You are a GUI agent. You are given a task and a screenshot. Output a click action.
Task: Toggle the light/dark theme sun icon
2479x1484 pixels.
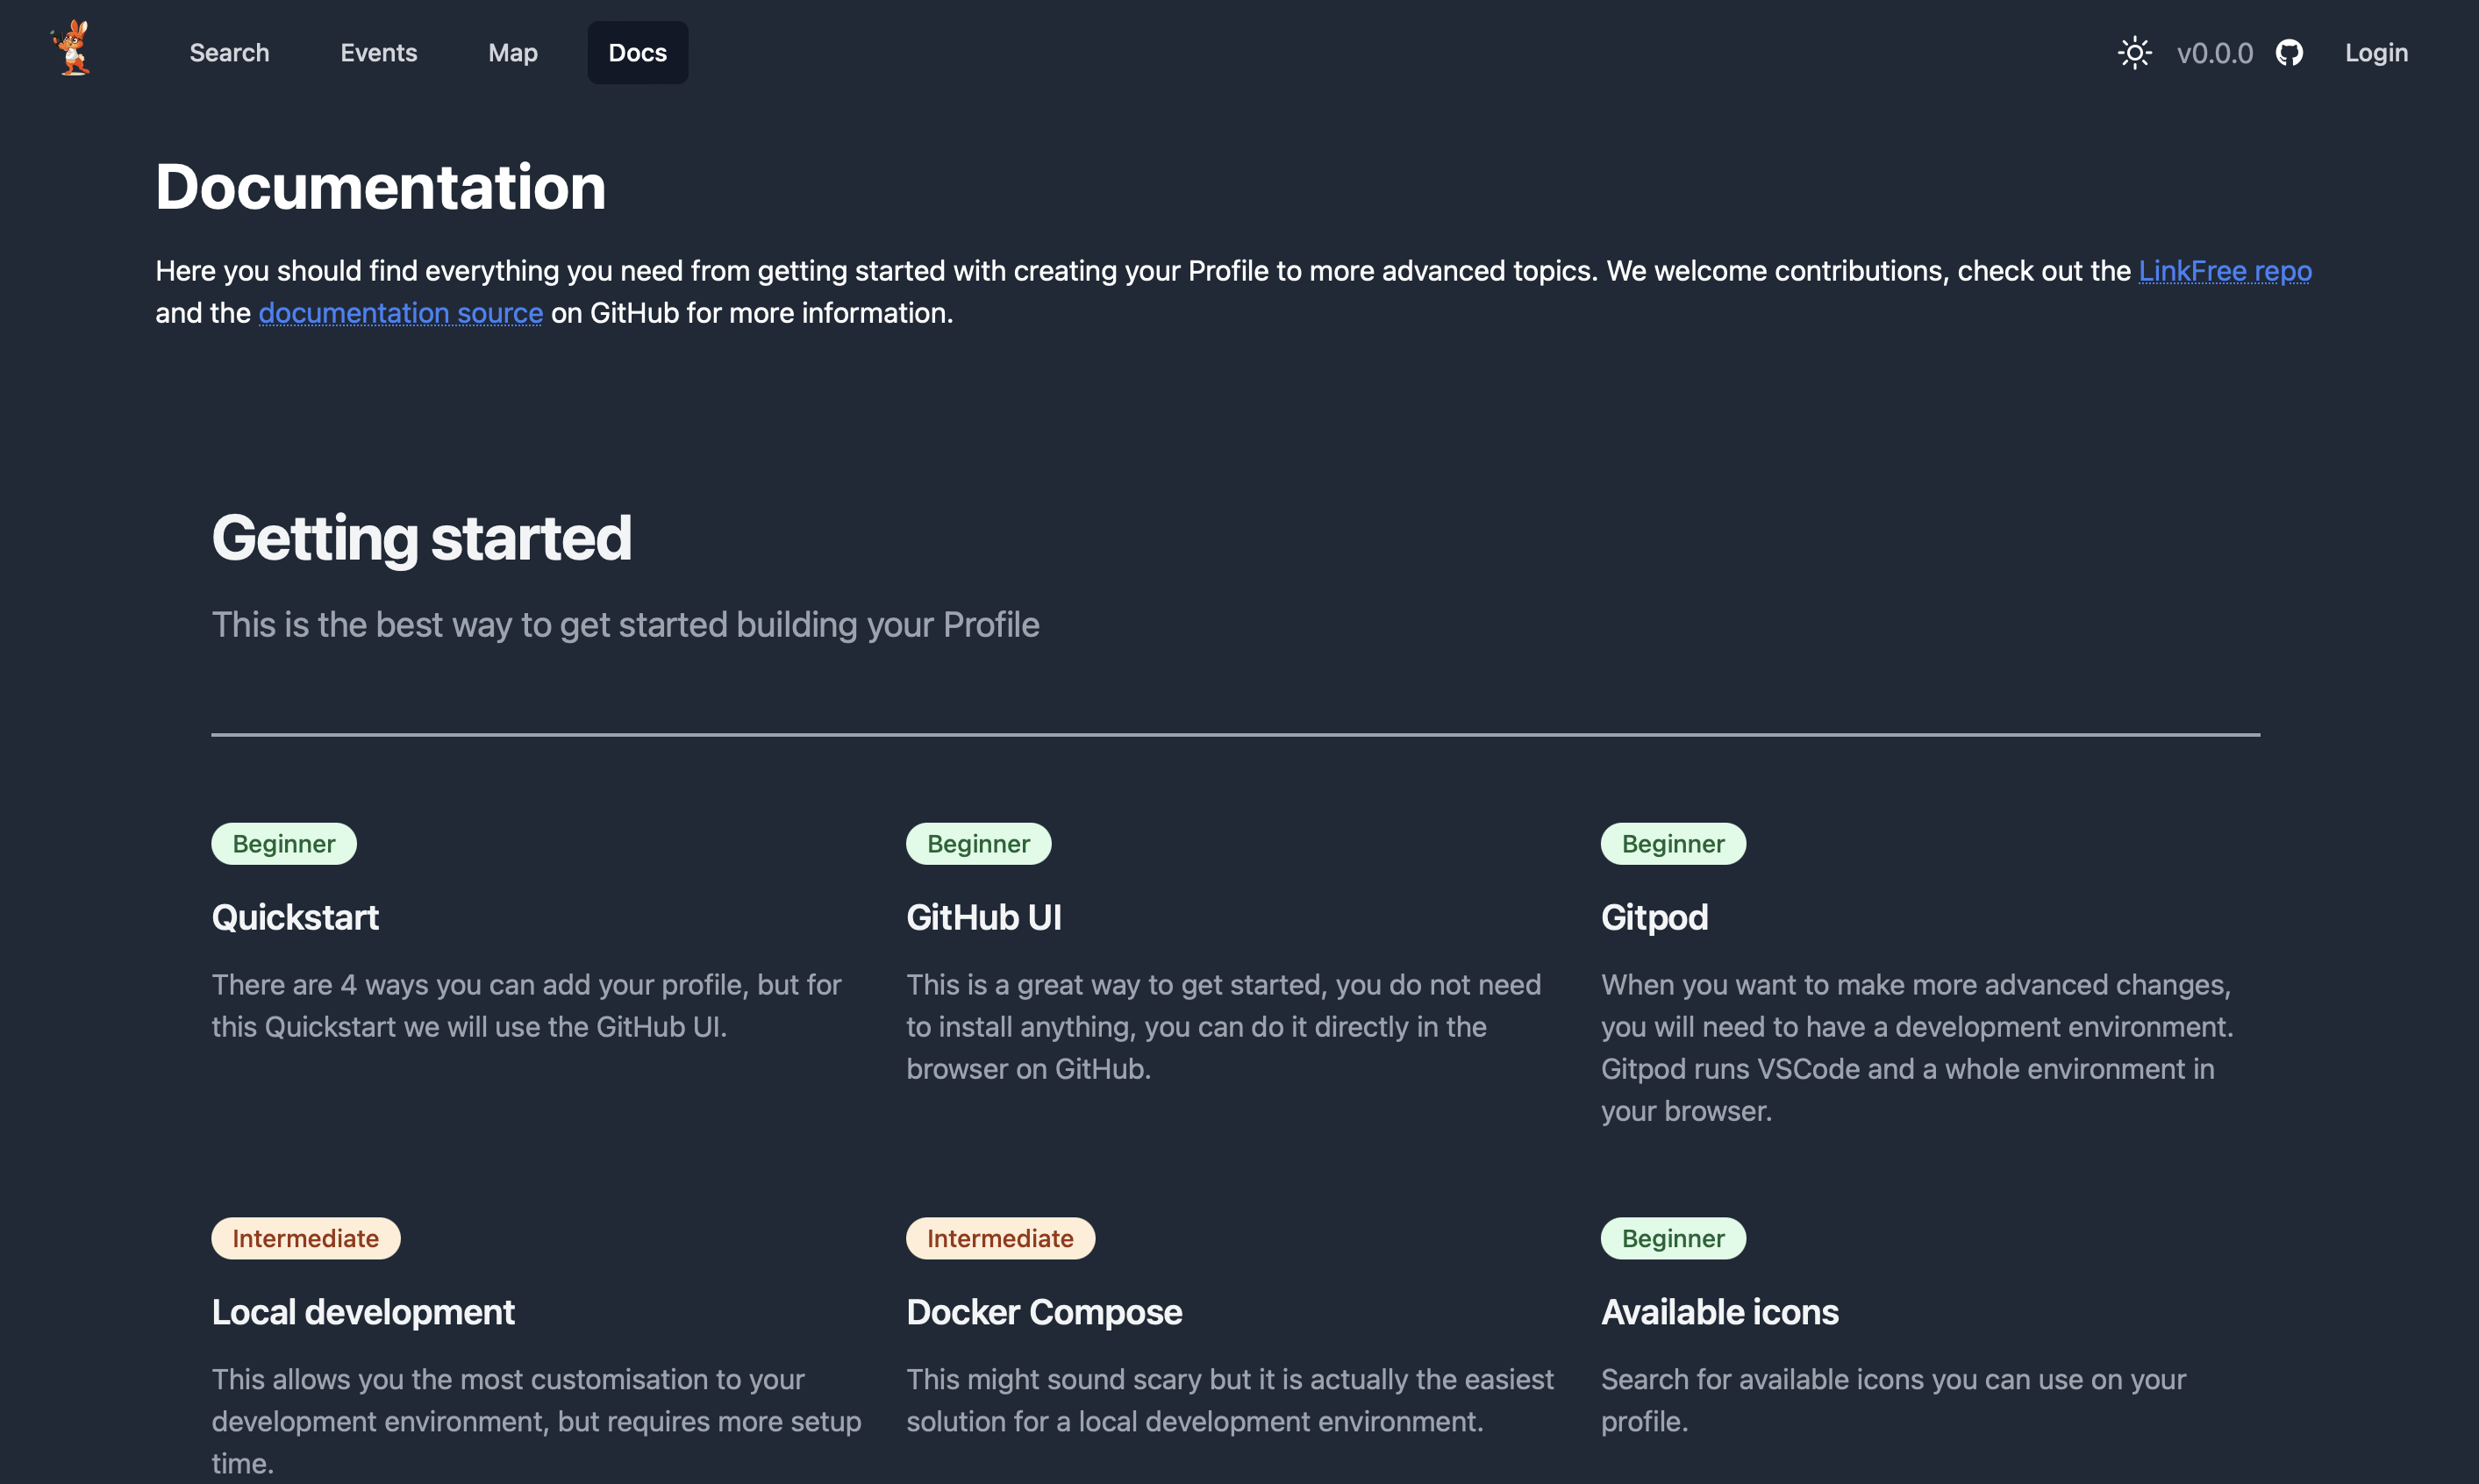click(2134, 53)
